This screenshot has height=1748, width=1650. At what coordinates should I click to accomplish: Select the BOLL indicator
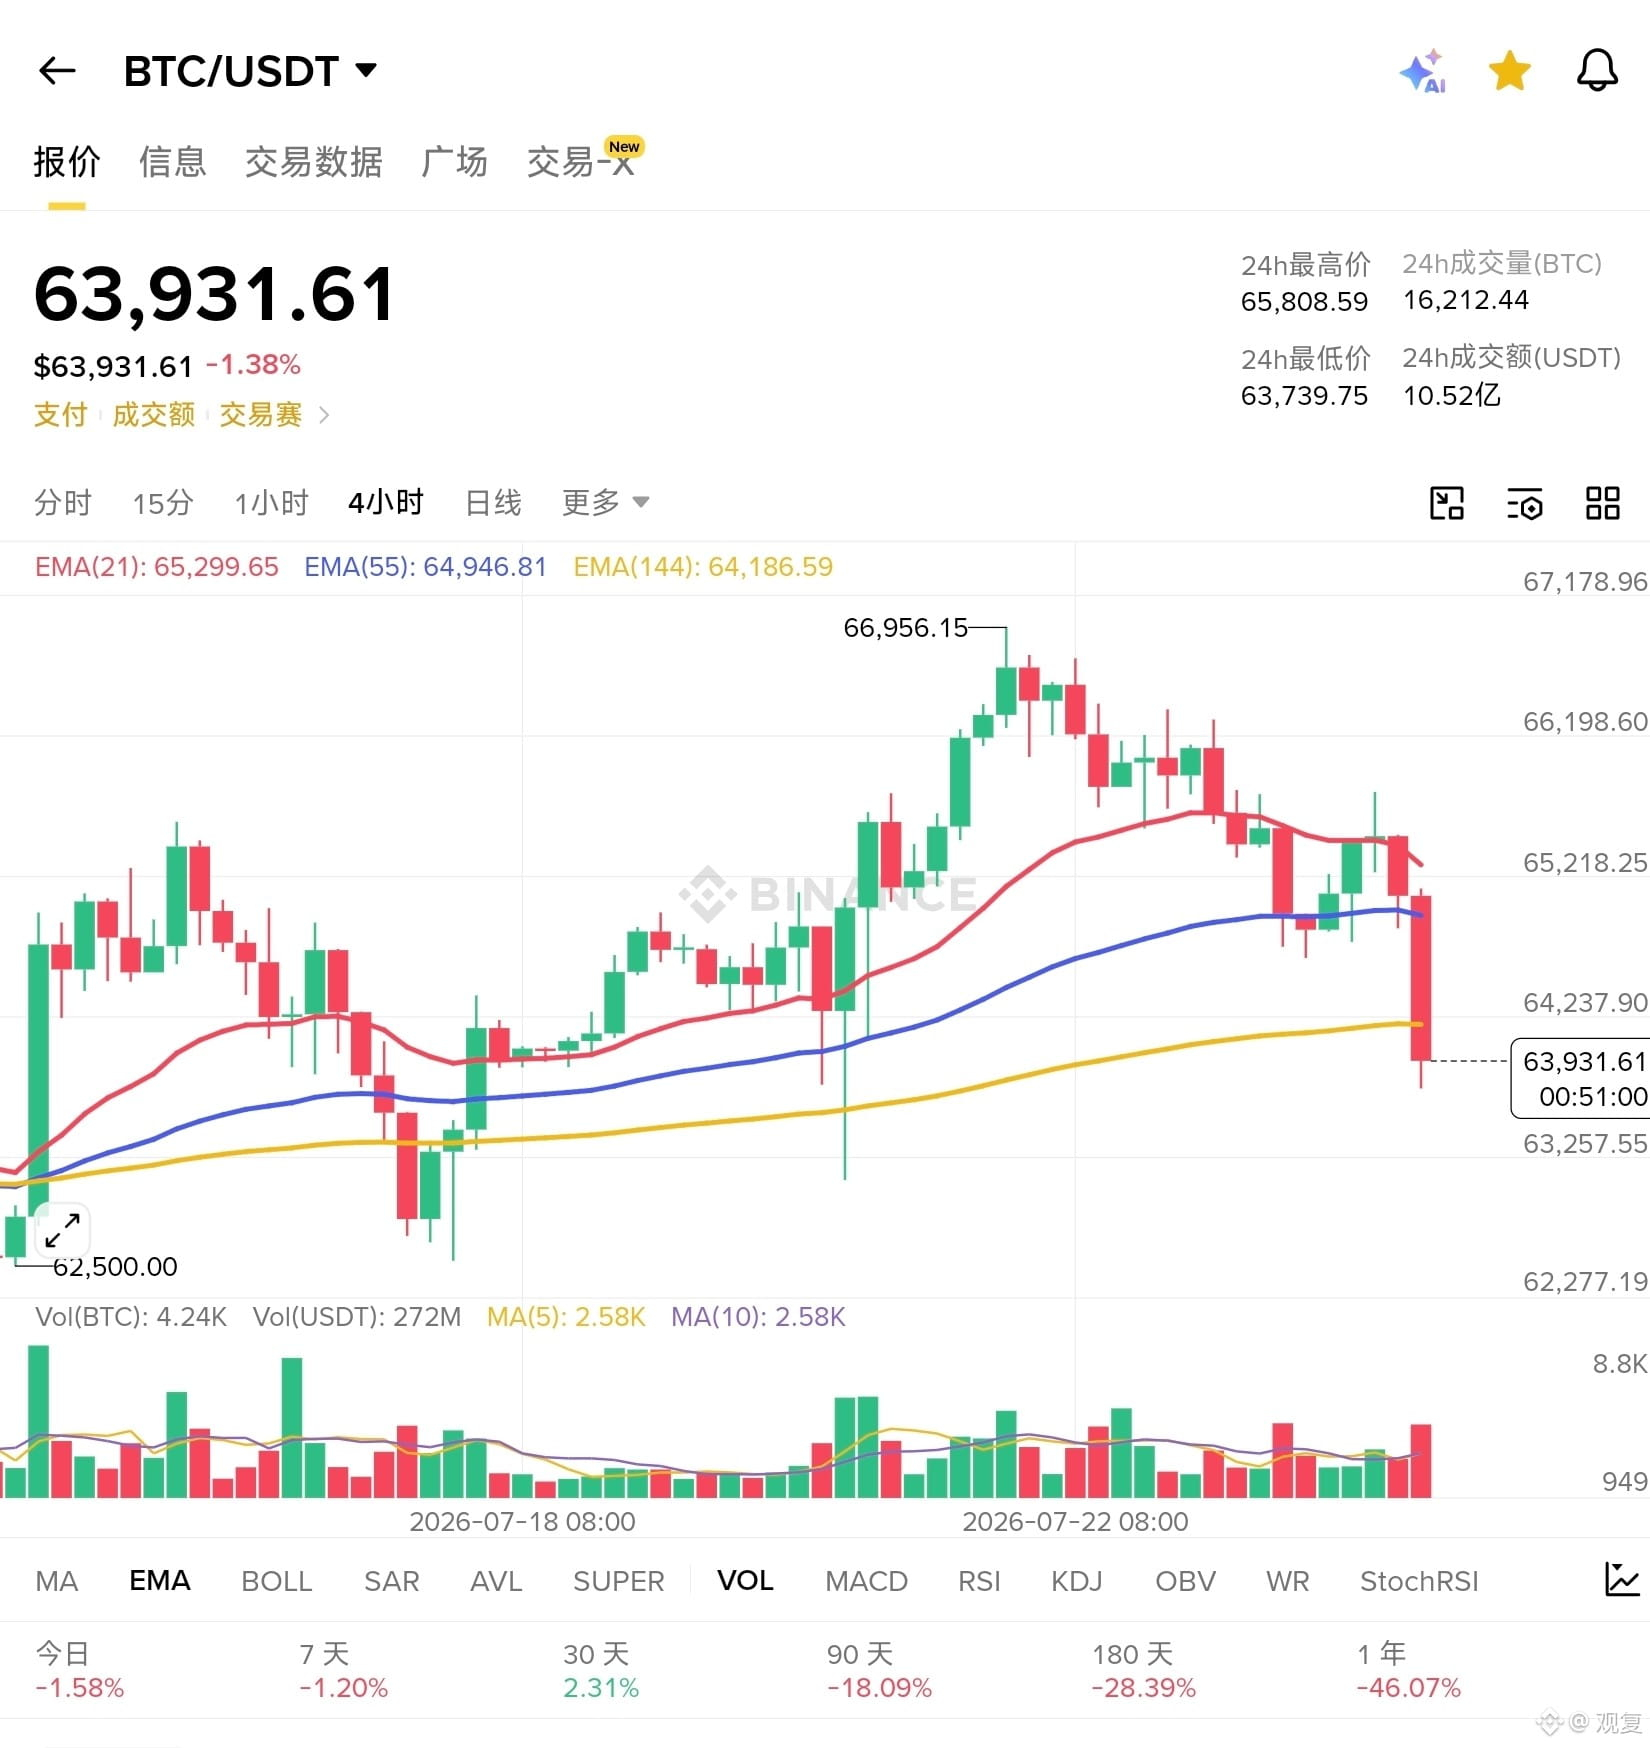click(277, 1581)
